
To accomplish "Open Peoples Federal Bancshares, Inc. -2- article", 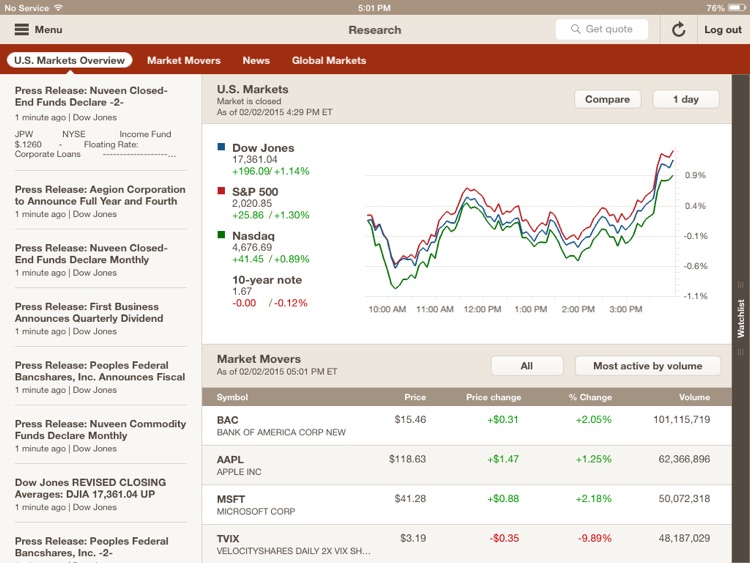I will coord(100,549).
